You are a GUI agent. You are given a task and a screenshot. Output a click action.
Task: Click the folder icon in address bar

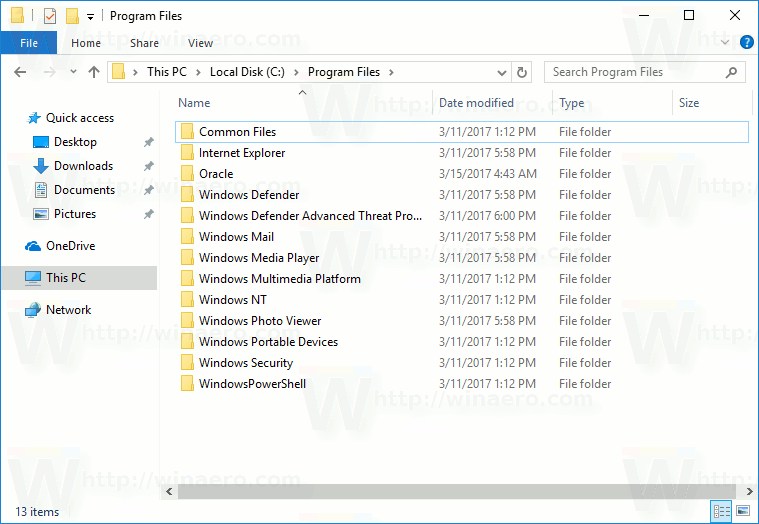point(119,72)
